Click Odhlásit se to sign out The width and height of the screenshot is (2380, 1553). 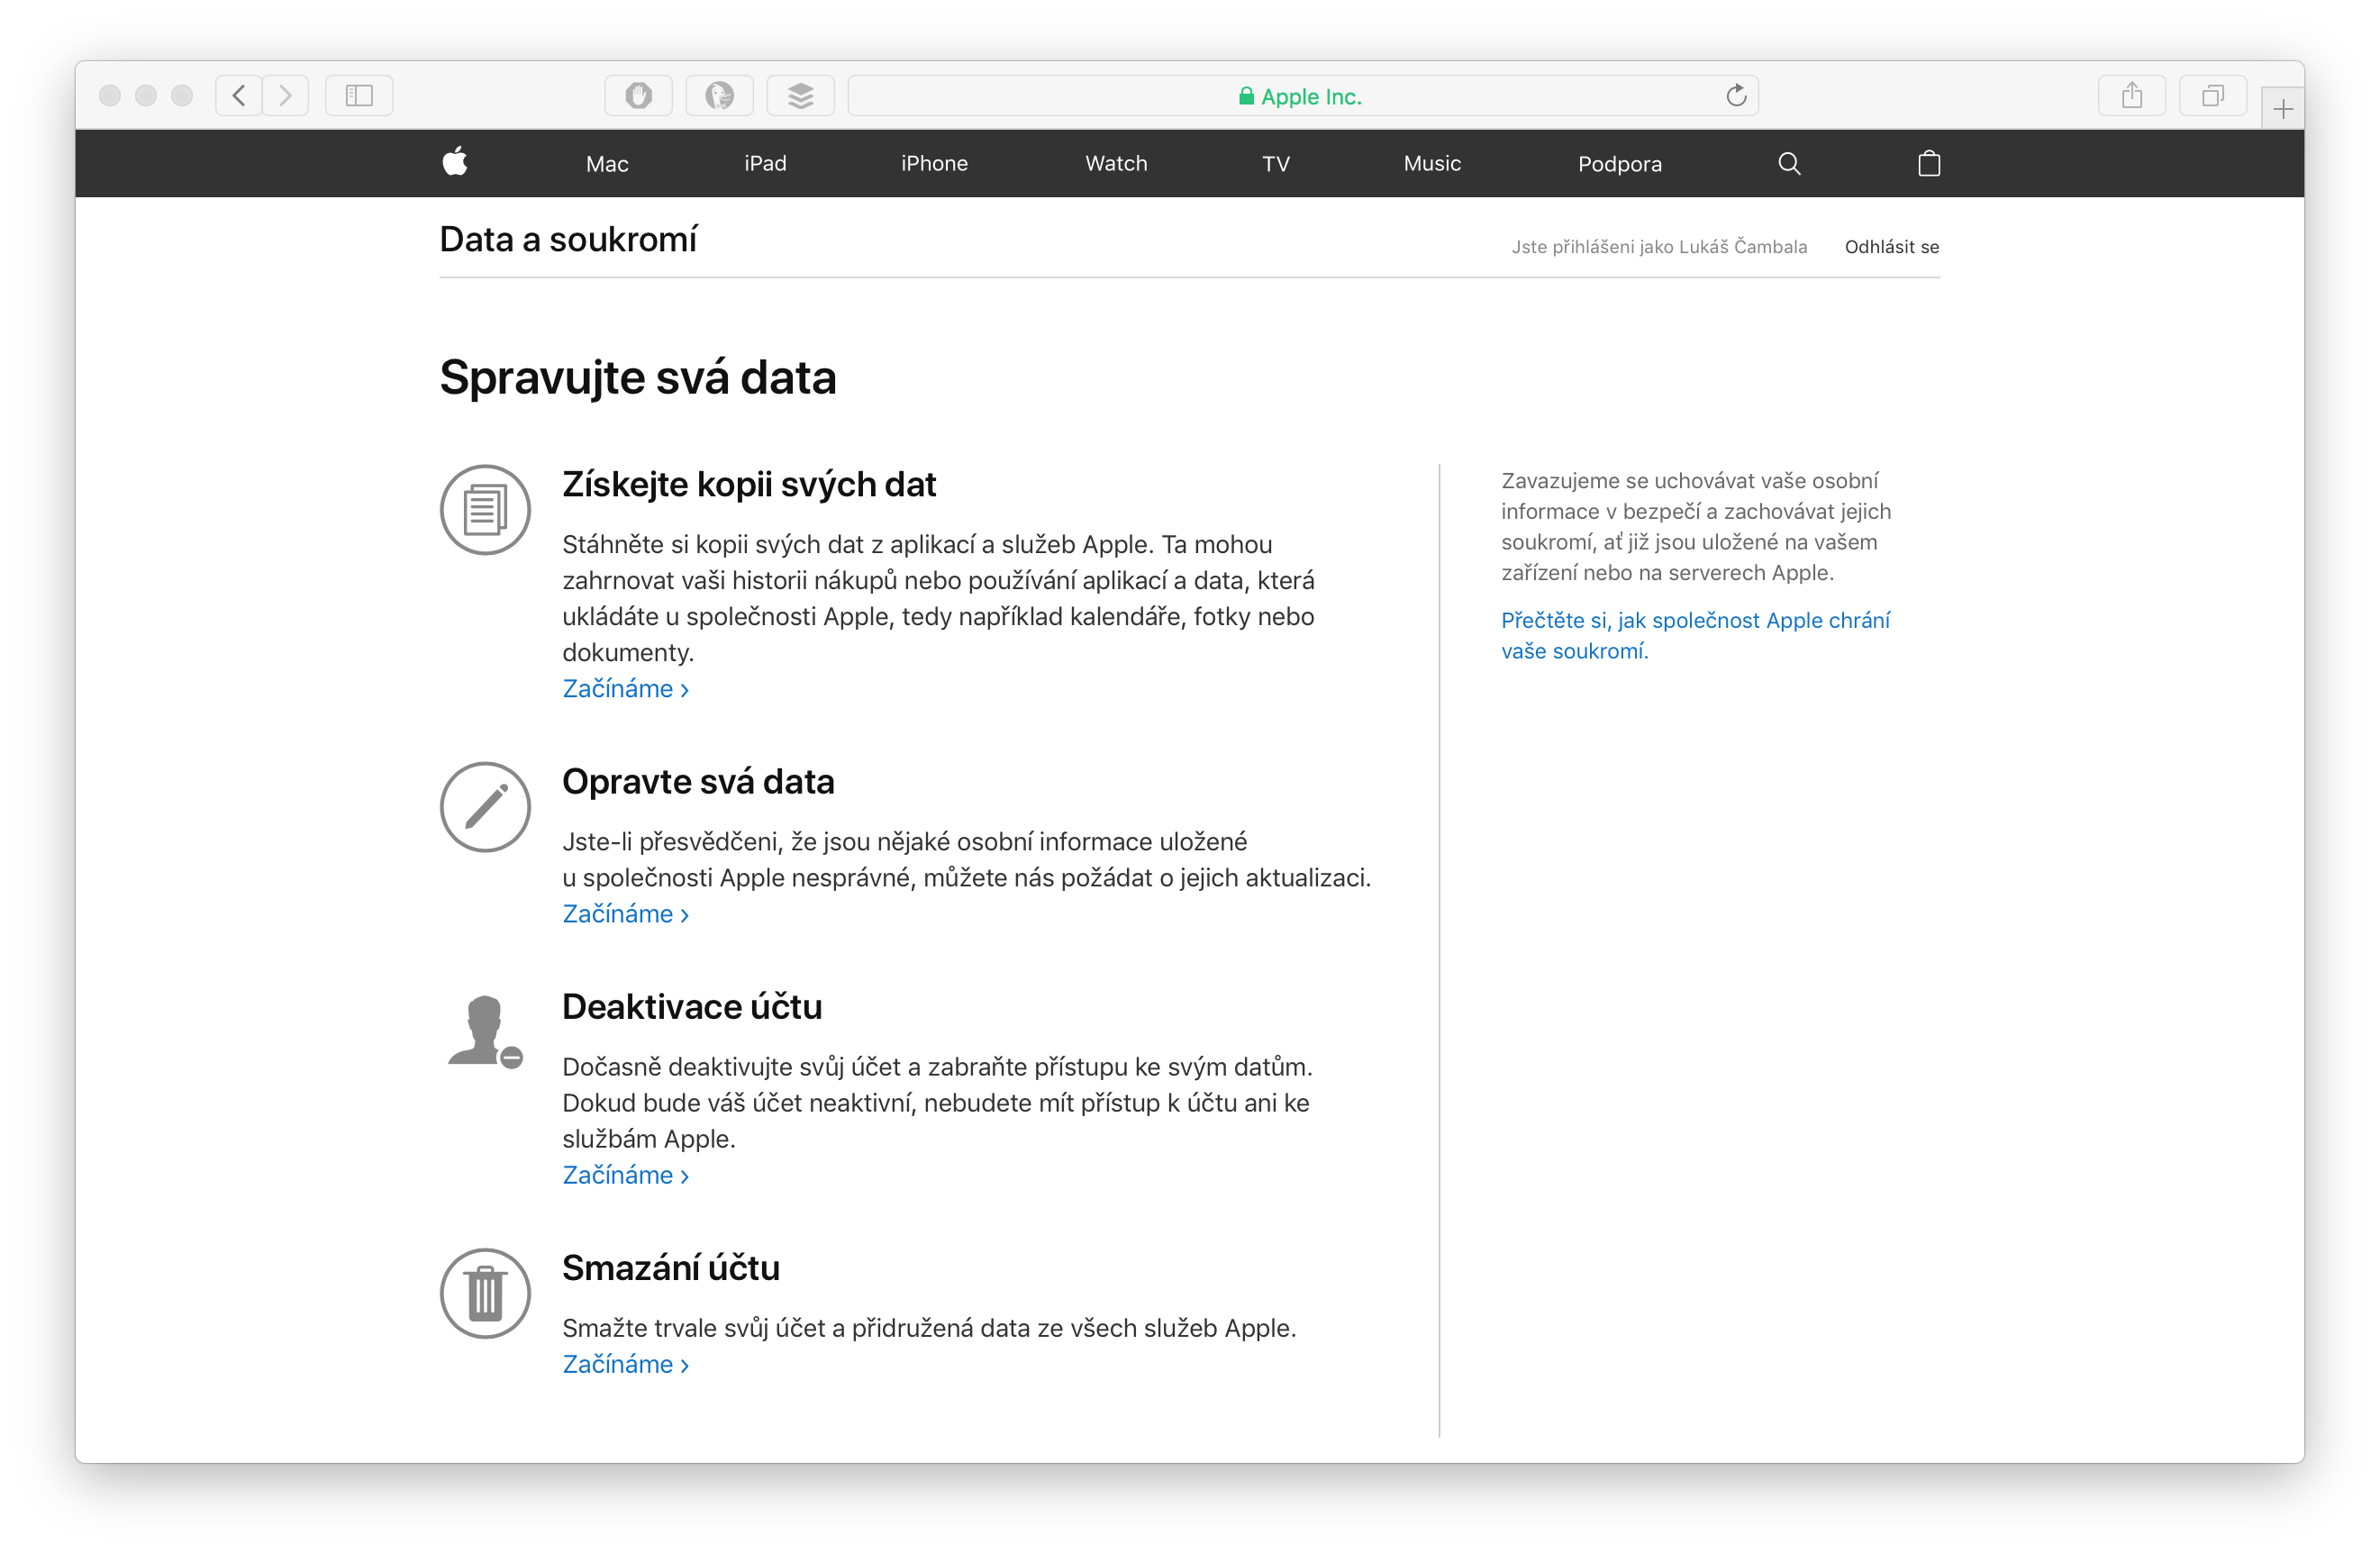point(1891,247)
